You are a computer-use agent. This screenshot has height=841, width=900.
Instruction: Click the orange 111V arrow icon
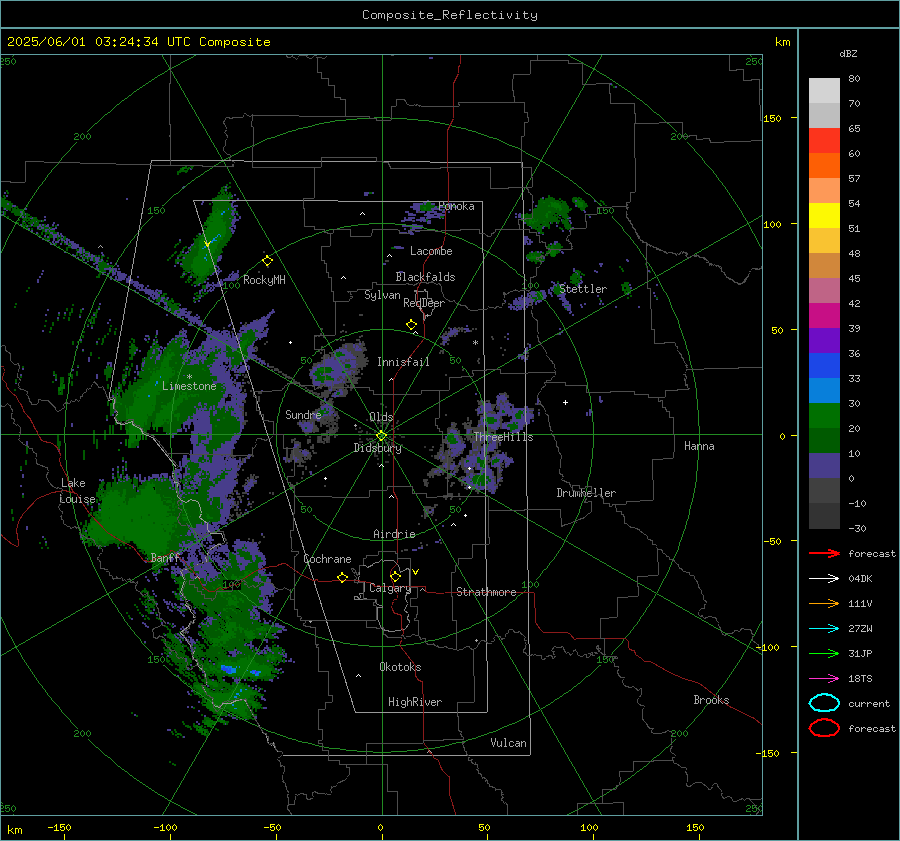click(x=824, y=603)
